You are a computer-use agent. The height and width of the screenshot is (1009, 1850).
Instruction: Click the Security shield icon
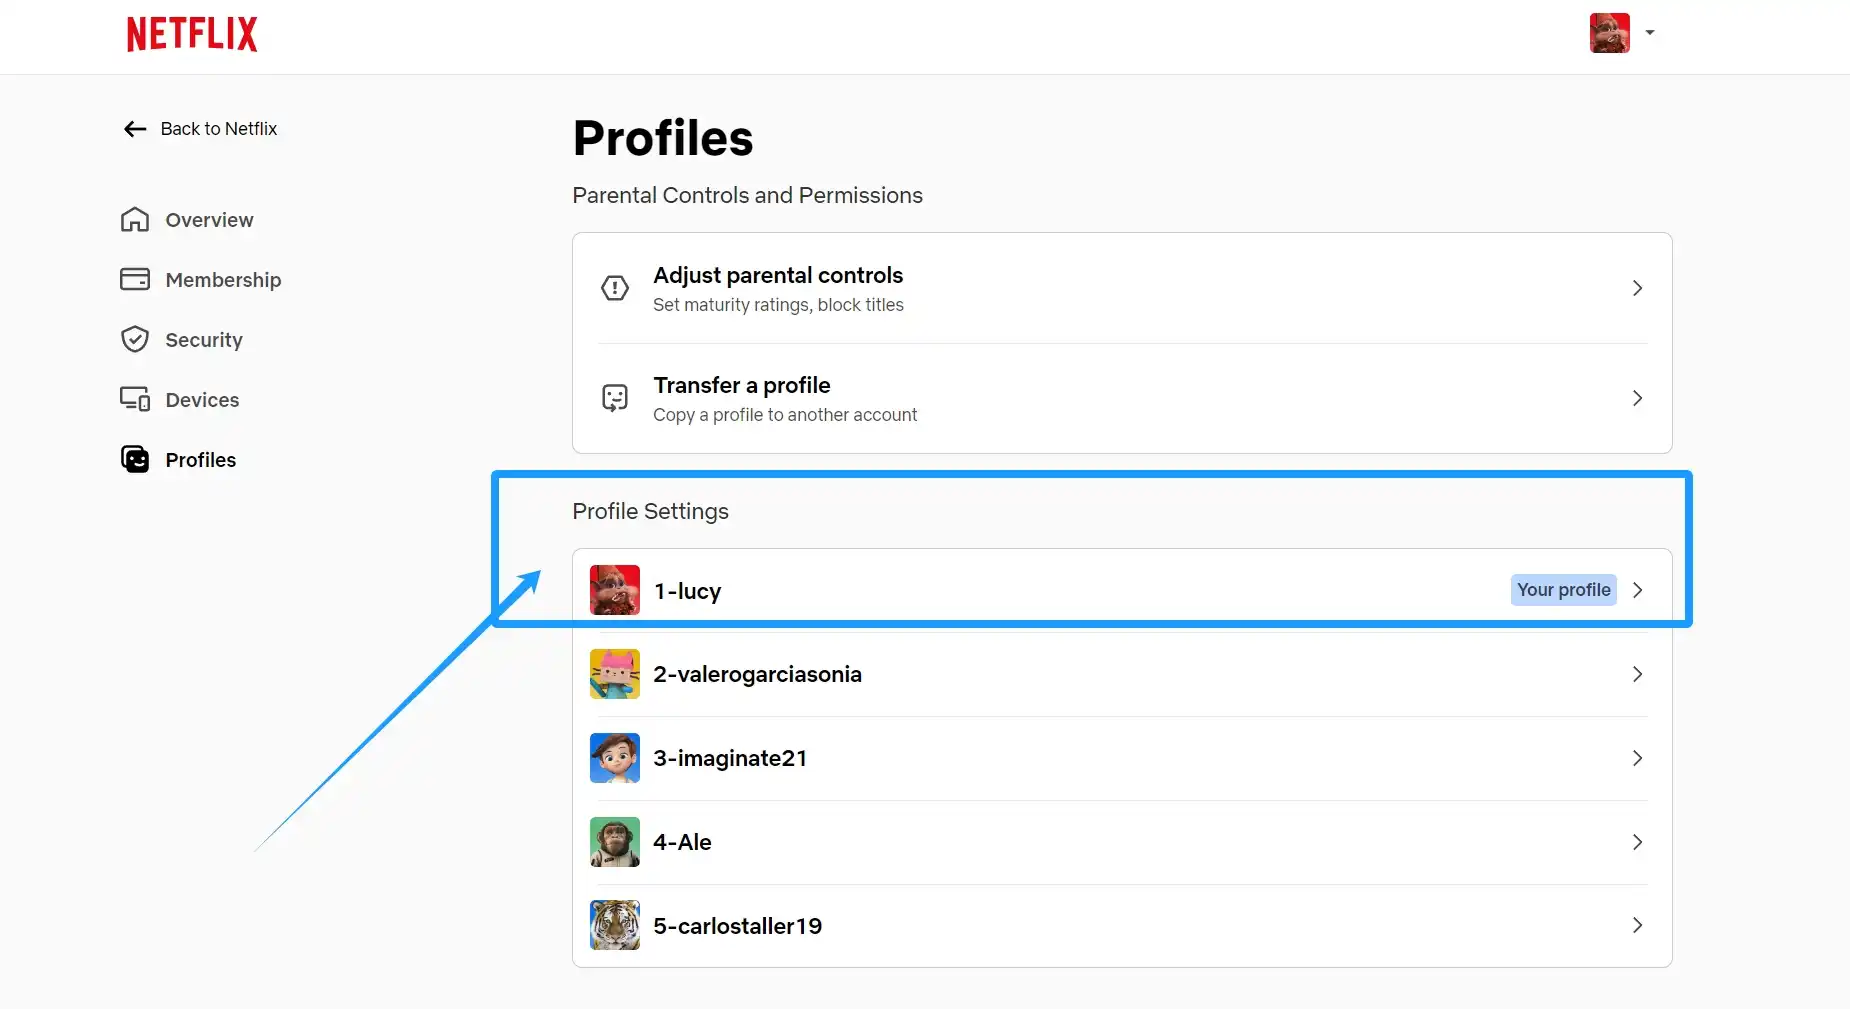(x=135, y=339)
